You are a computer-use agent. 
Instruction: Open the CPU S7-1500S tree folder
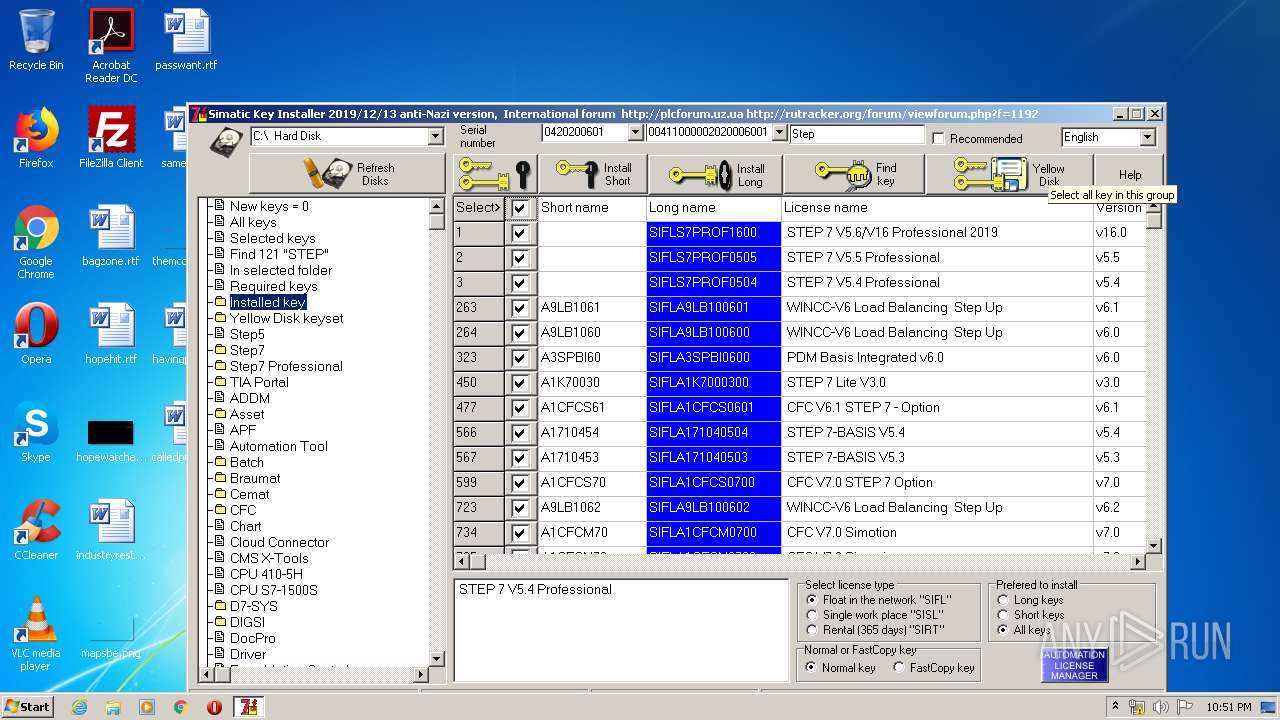273,590
